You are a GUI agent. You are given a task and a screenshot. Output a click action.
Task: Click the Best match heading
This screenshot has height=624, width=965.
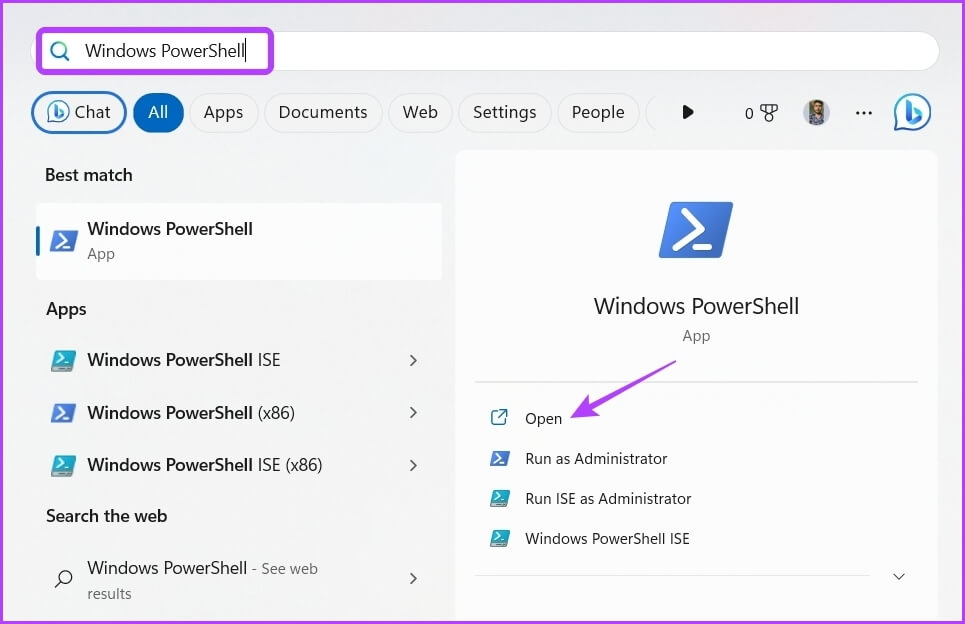point(89,175)
